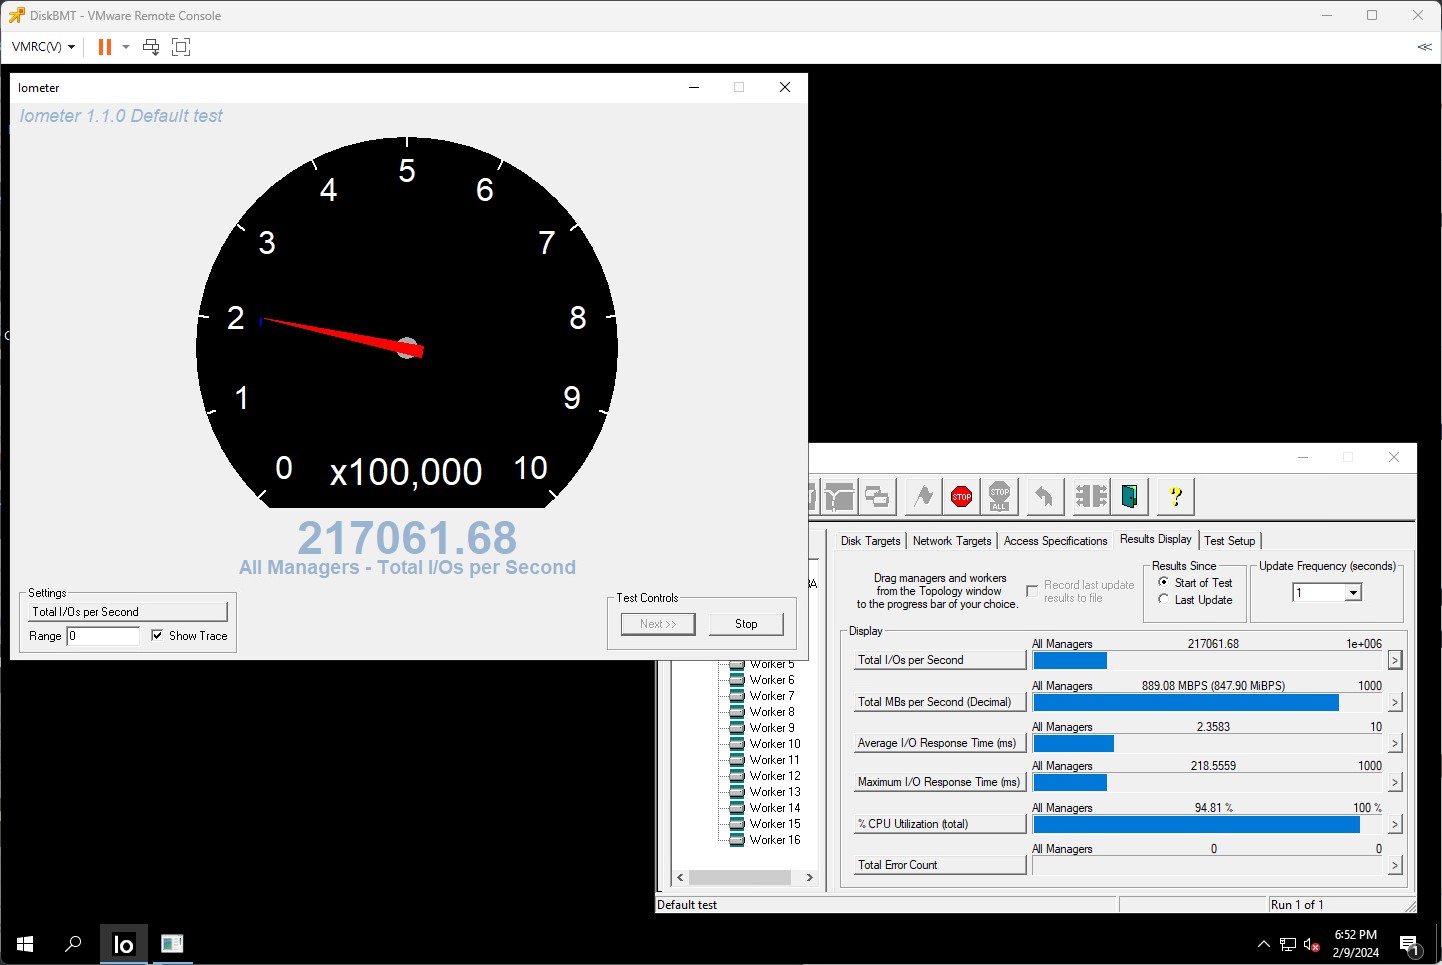Click the 217061.68 gauge readout value

click(407, 538)
